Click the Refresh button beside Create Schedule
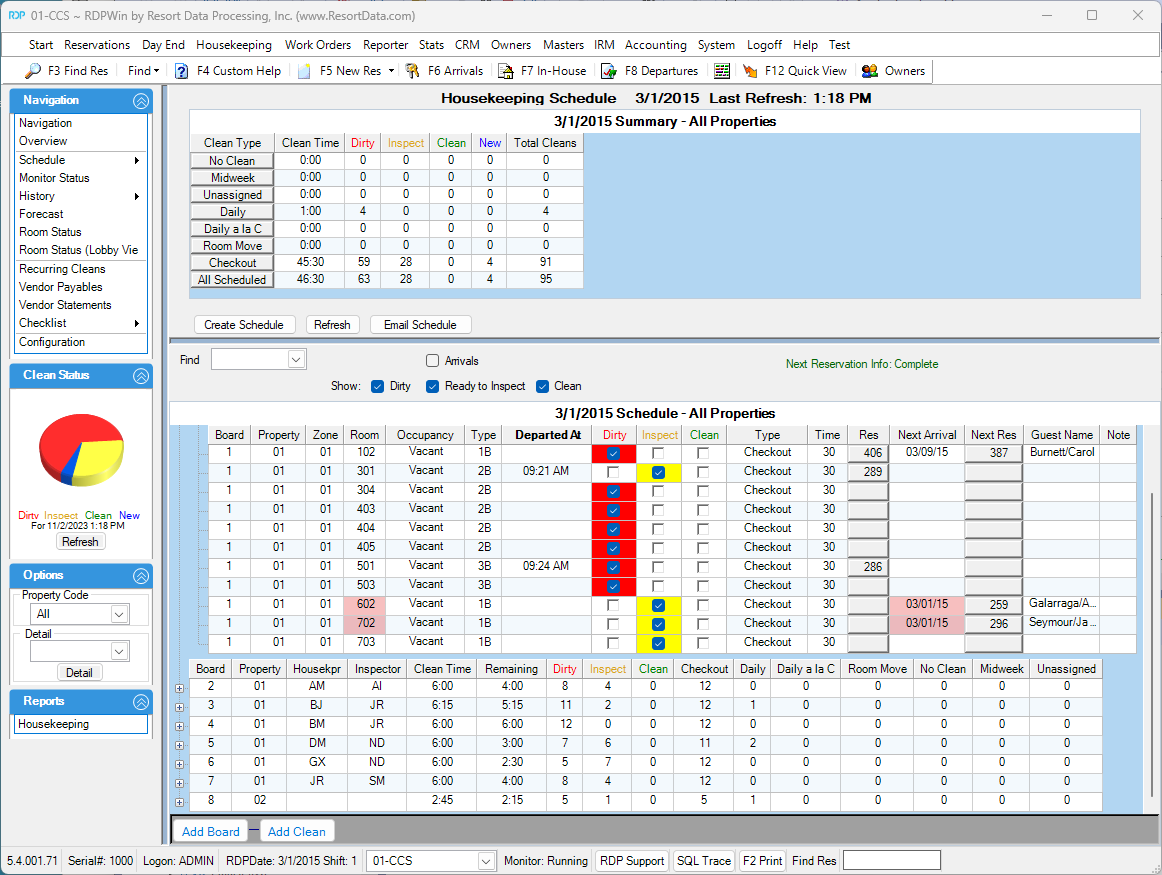The width and height of the screenshot is (1162, 875). (332, 325)
